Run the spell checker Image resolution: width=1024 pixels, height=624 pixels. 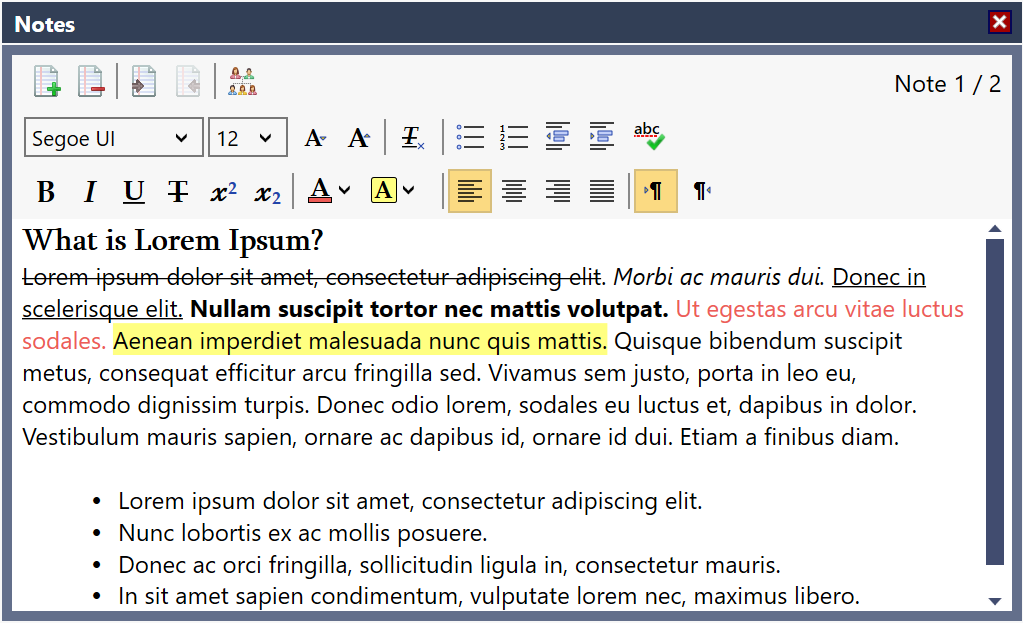(x=648, y=133)
